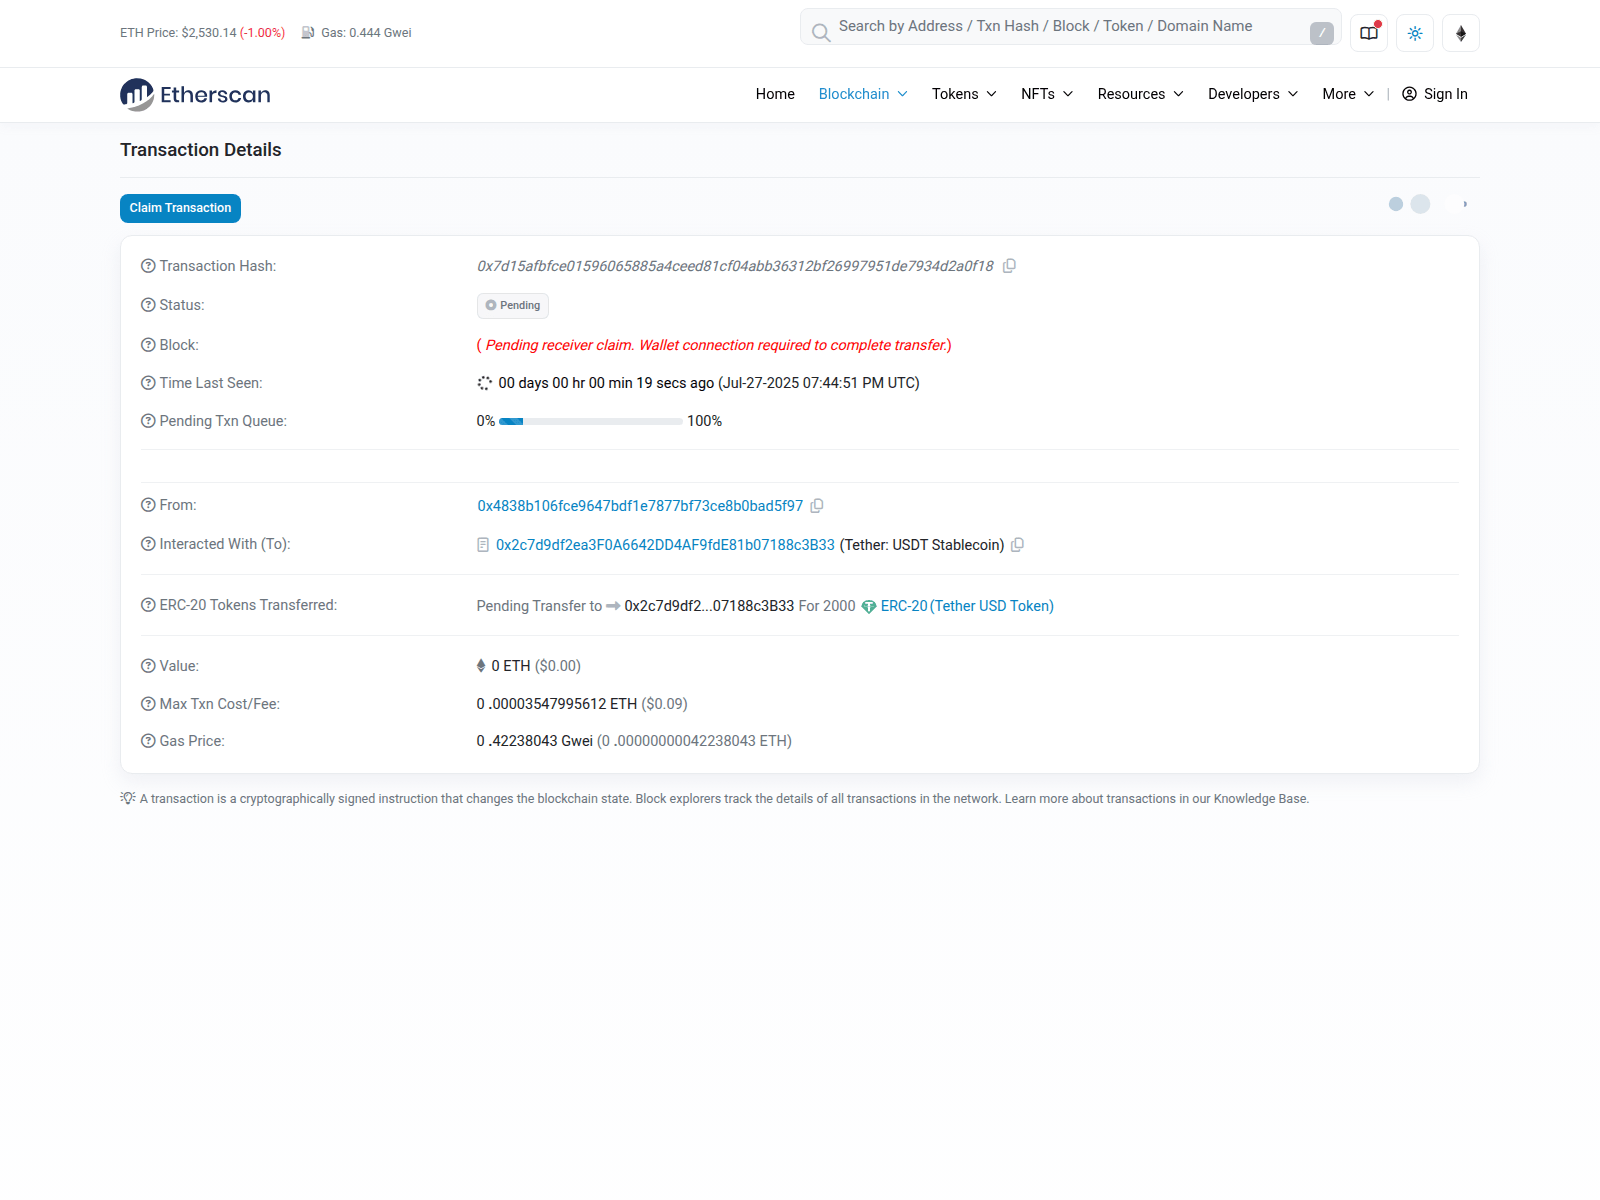Click help icon beside Status

(x=148, y=305)
